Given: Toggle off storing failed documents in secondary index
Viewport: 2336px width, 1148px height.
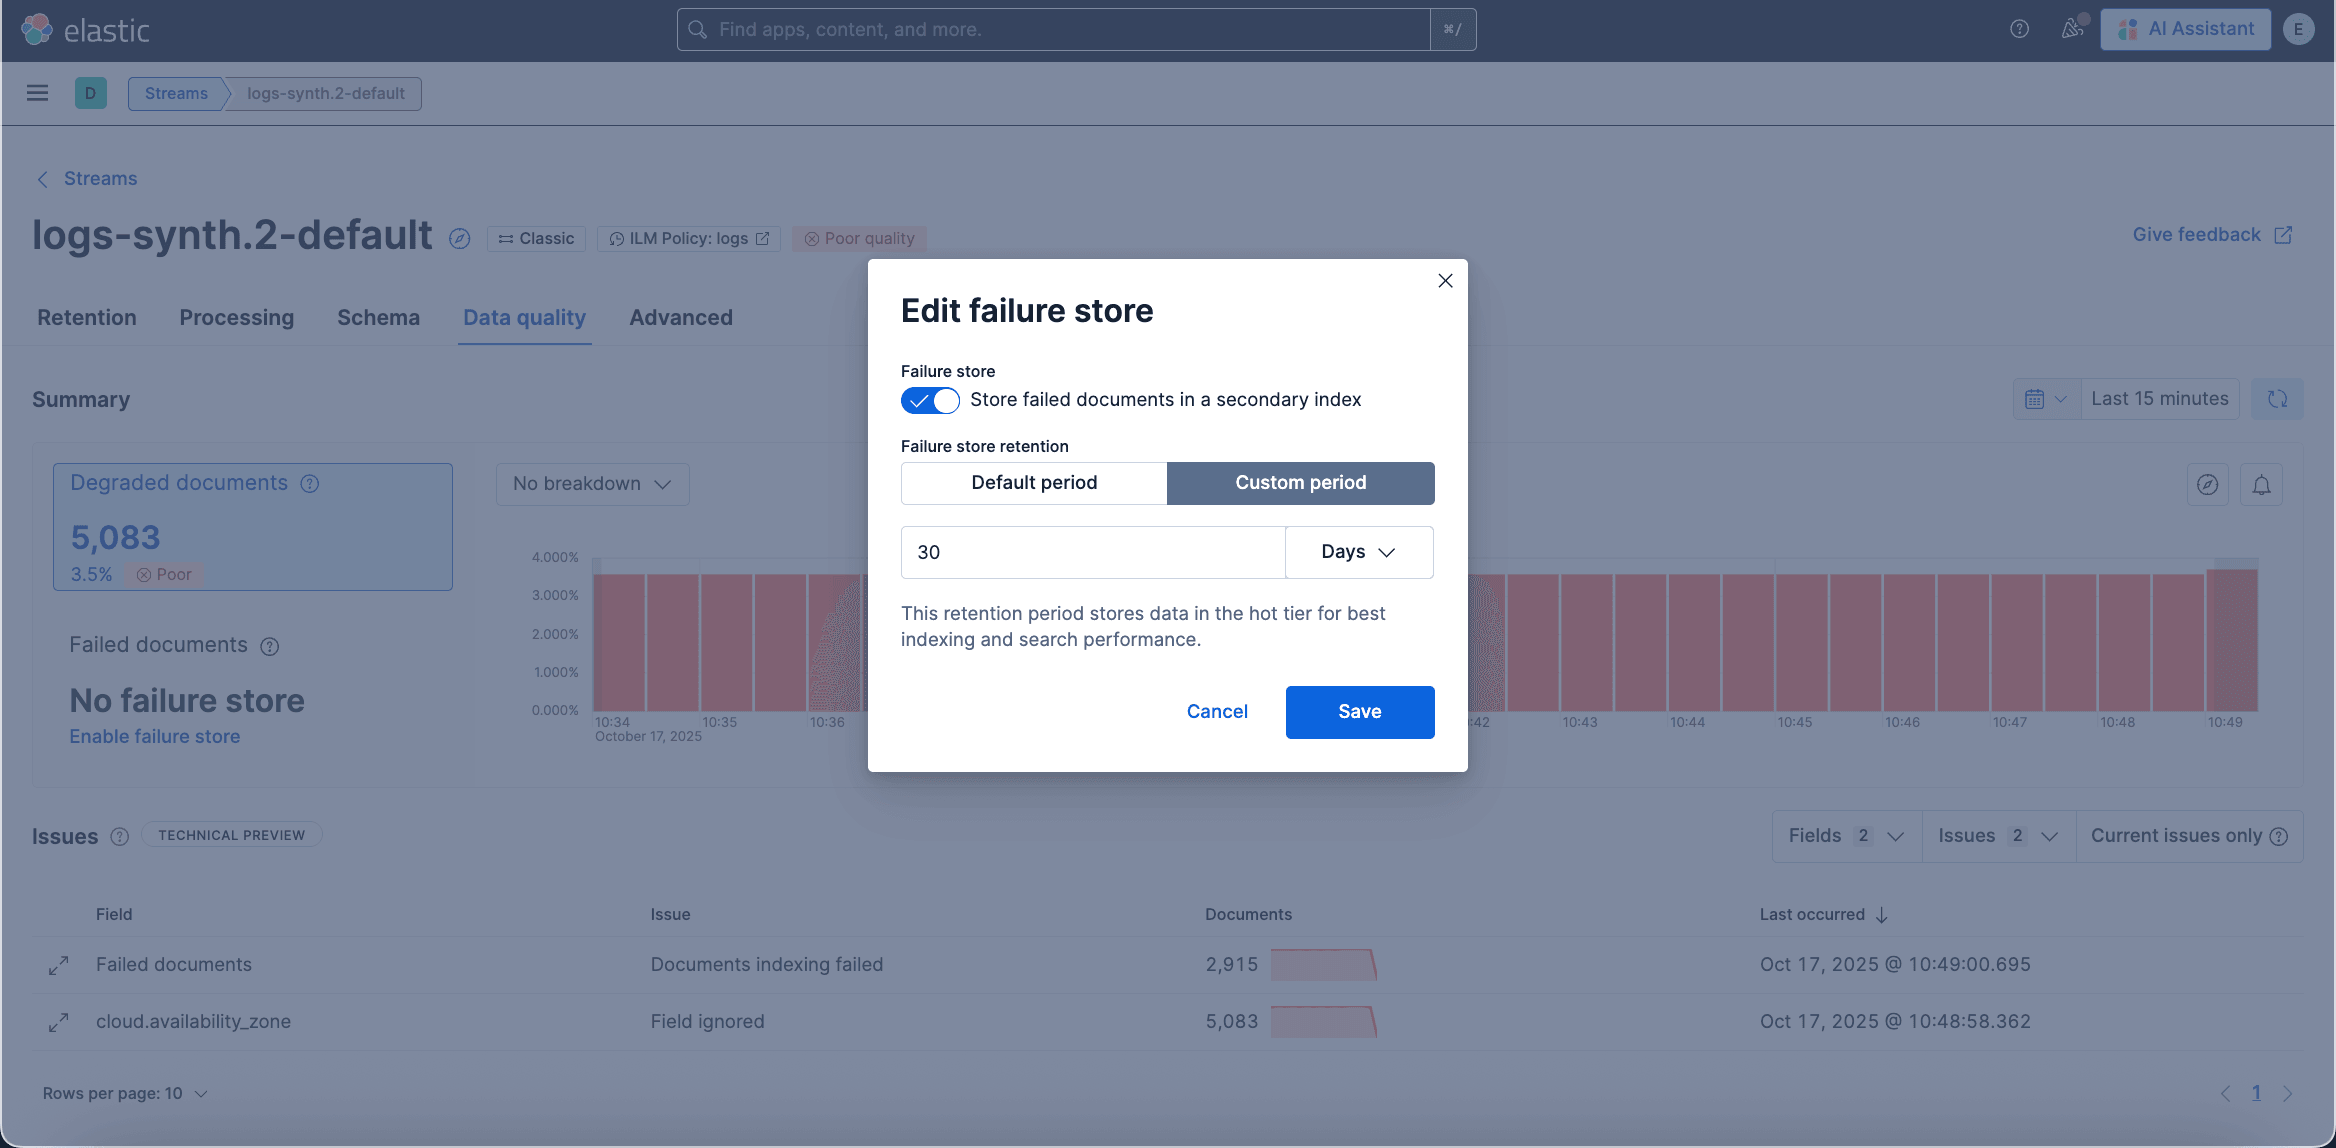Looking at the screenshot, I should coord(929,399).
